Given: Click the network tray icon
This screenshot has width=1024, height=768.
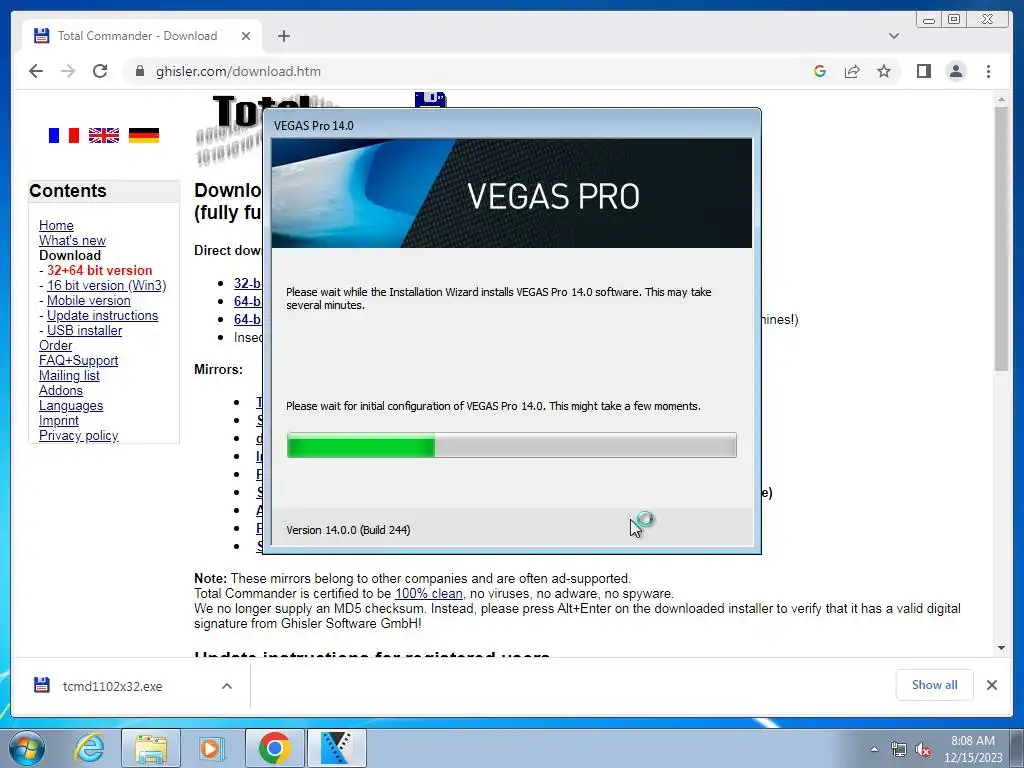Looking at the screenshot, I should tap(899, 750).
